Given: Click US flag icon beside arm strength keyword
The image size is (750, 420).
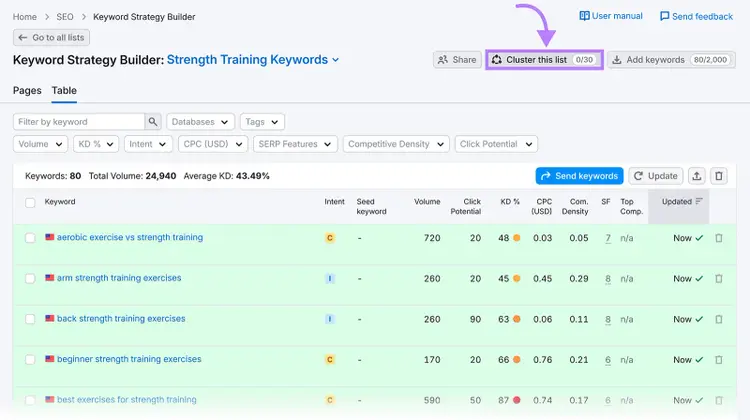Looking at the screenshot, I should (x=50, y=277).
